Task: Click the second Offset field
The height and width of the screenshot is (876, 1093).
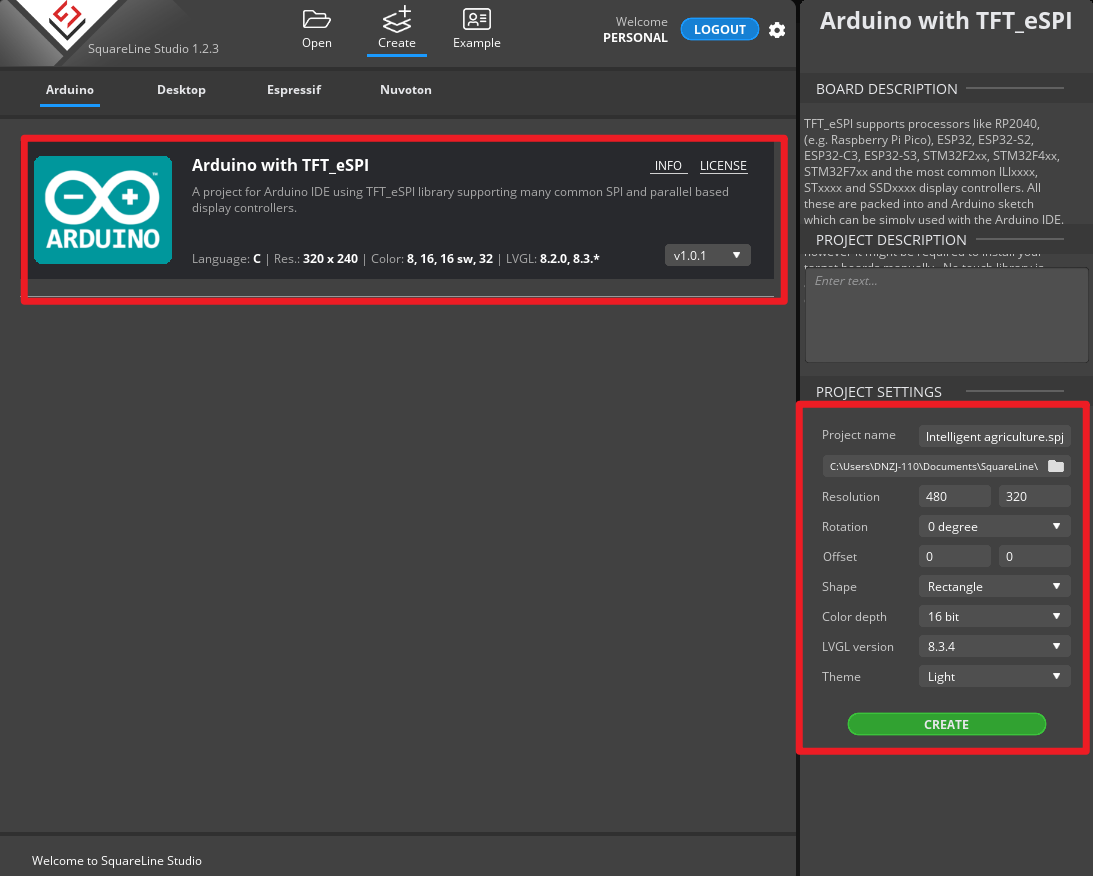Action: [1034, 557]
